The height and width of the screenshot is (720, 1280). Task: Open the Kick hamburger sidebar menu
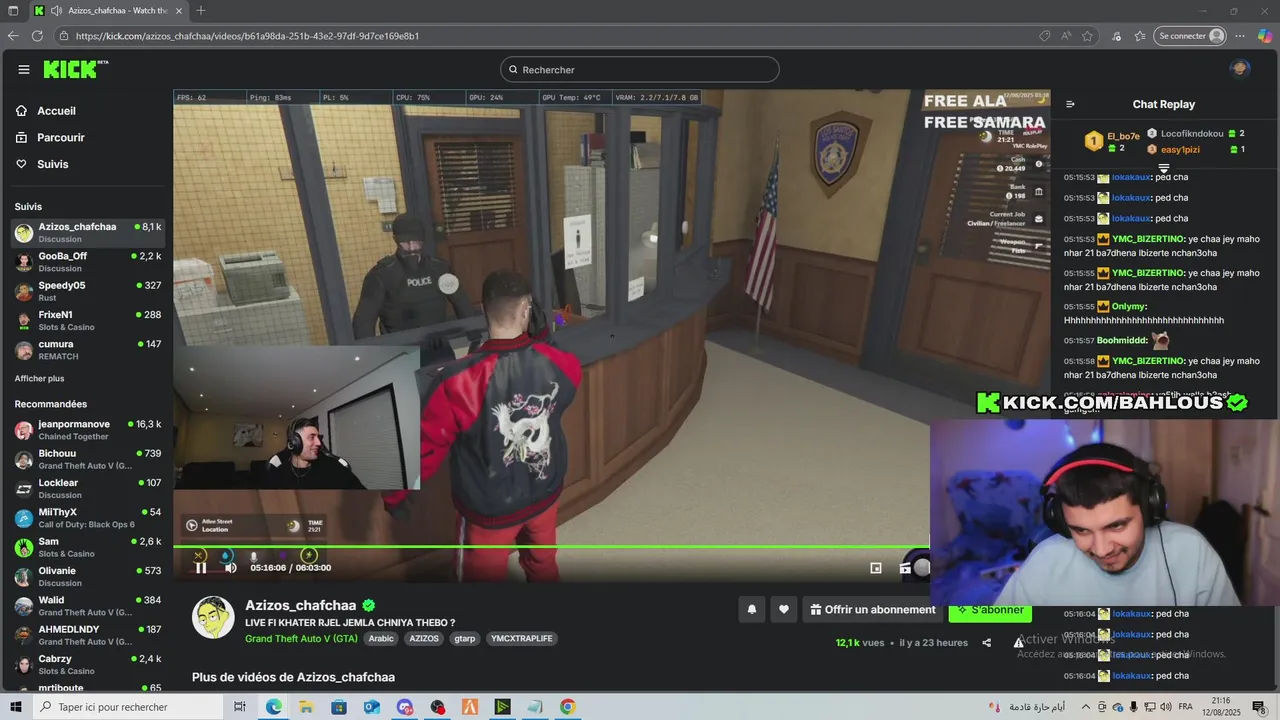click(23, 69)
